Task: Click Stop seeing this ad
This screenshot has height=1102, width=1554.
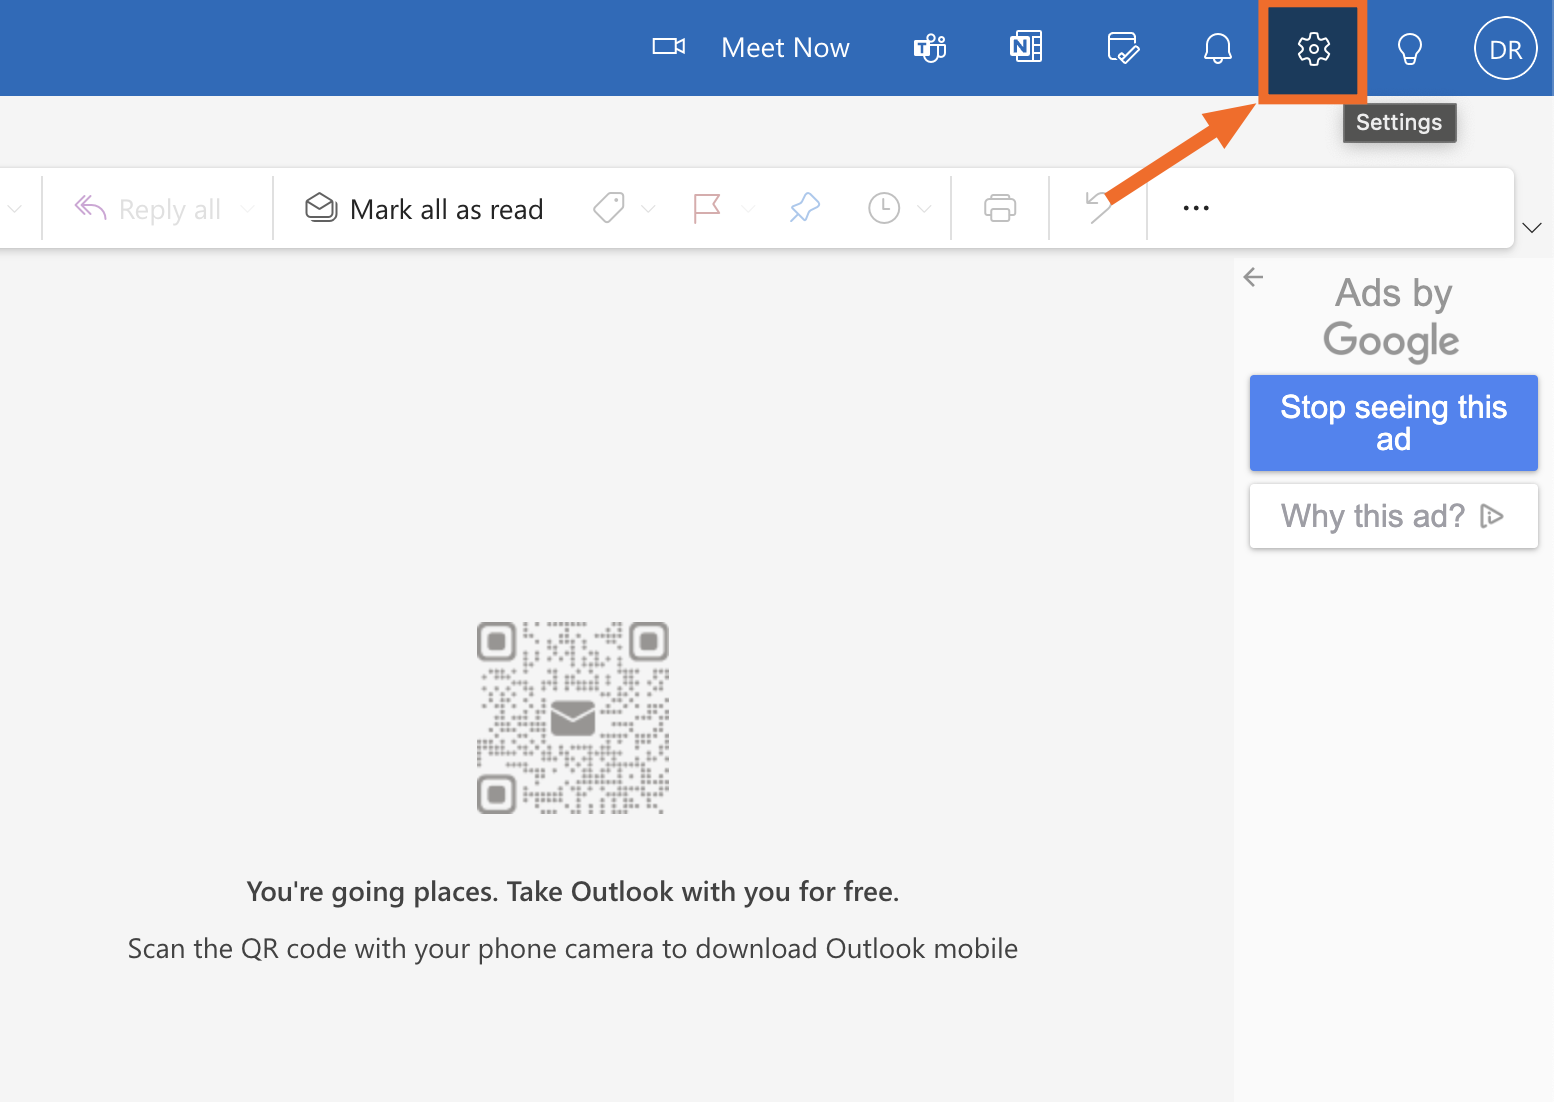Action: click(1393, 423)
